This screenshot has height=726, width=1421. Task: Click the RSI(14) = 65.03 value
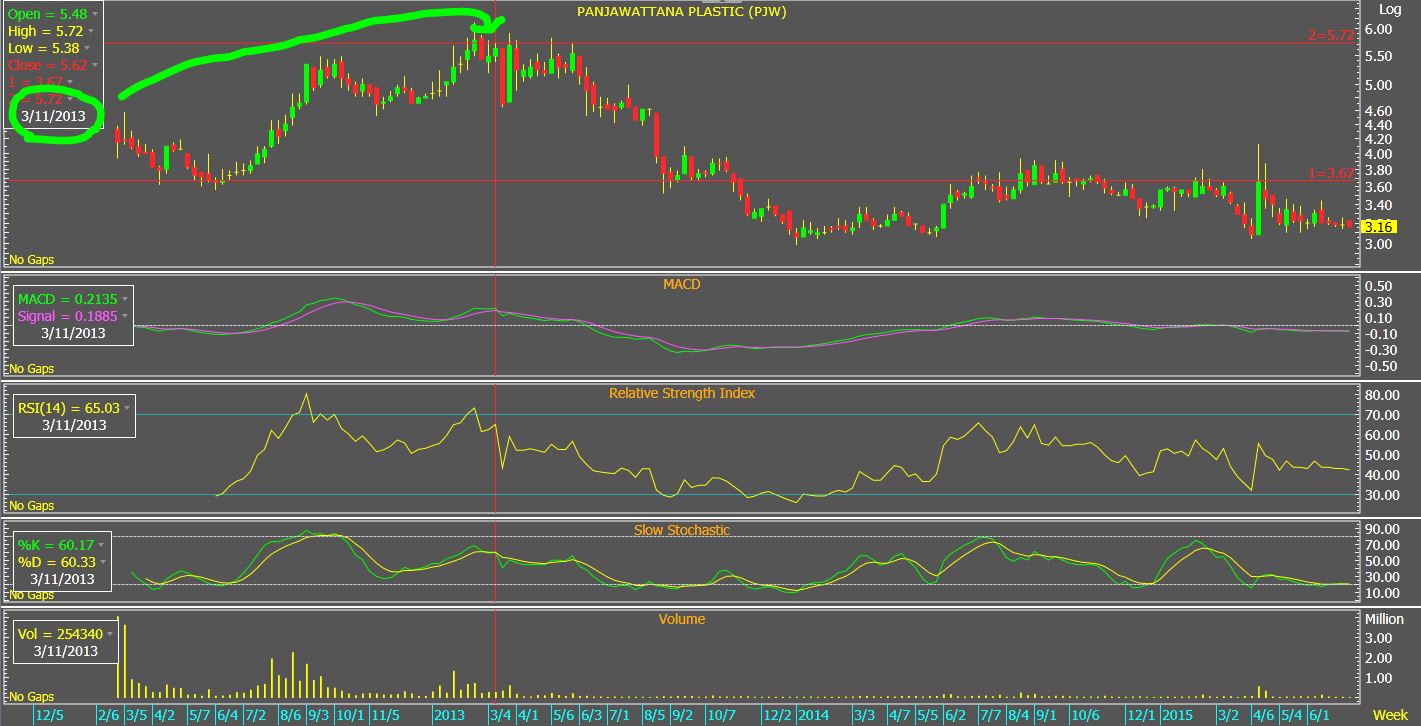[x=68, y=408]
